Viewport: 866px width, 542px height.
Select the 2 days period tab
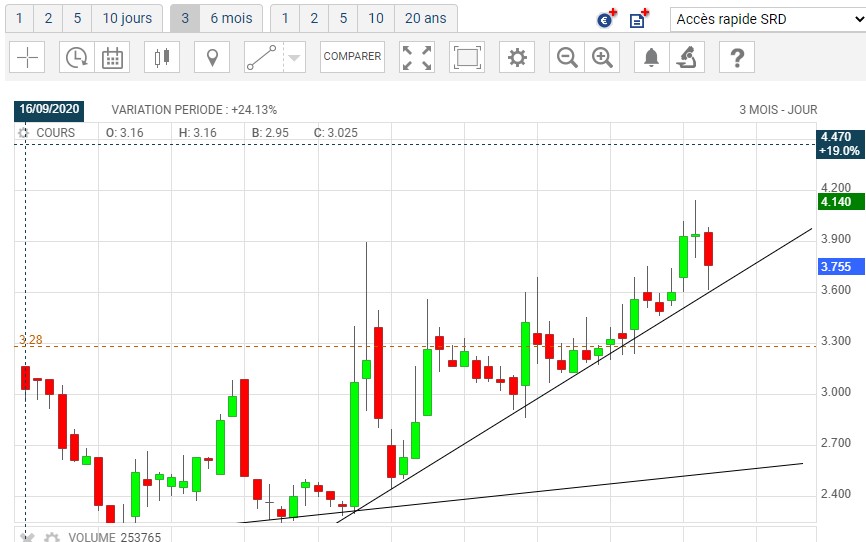click(x=48, y=18)
